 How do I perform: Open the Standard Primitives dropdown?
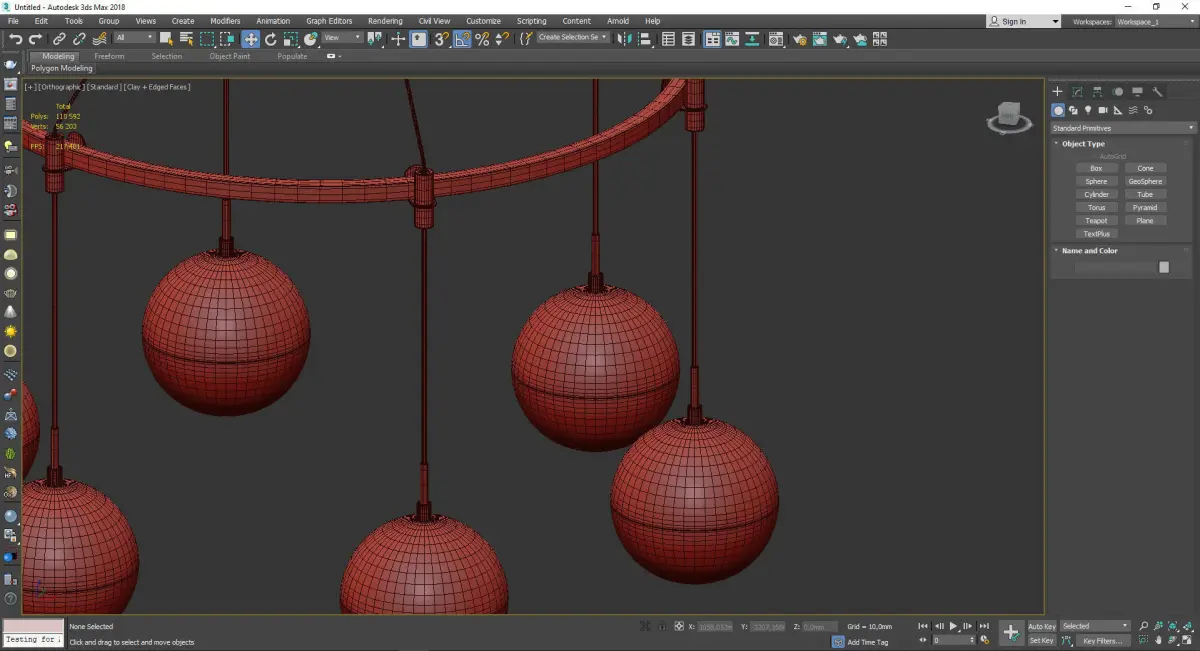[x=1122, y=128]
